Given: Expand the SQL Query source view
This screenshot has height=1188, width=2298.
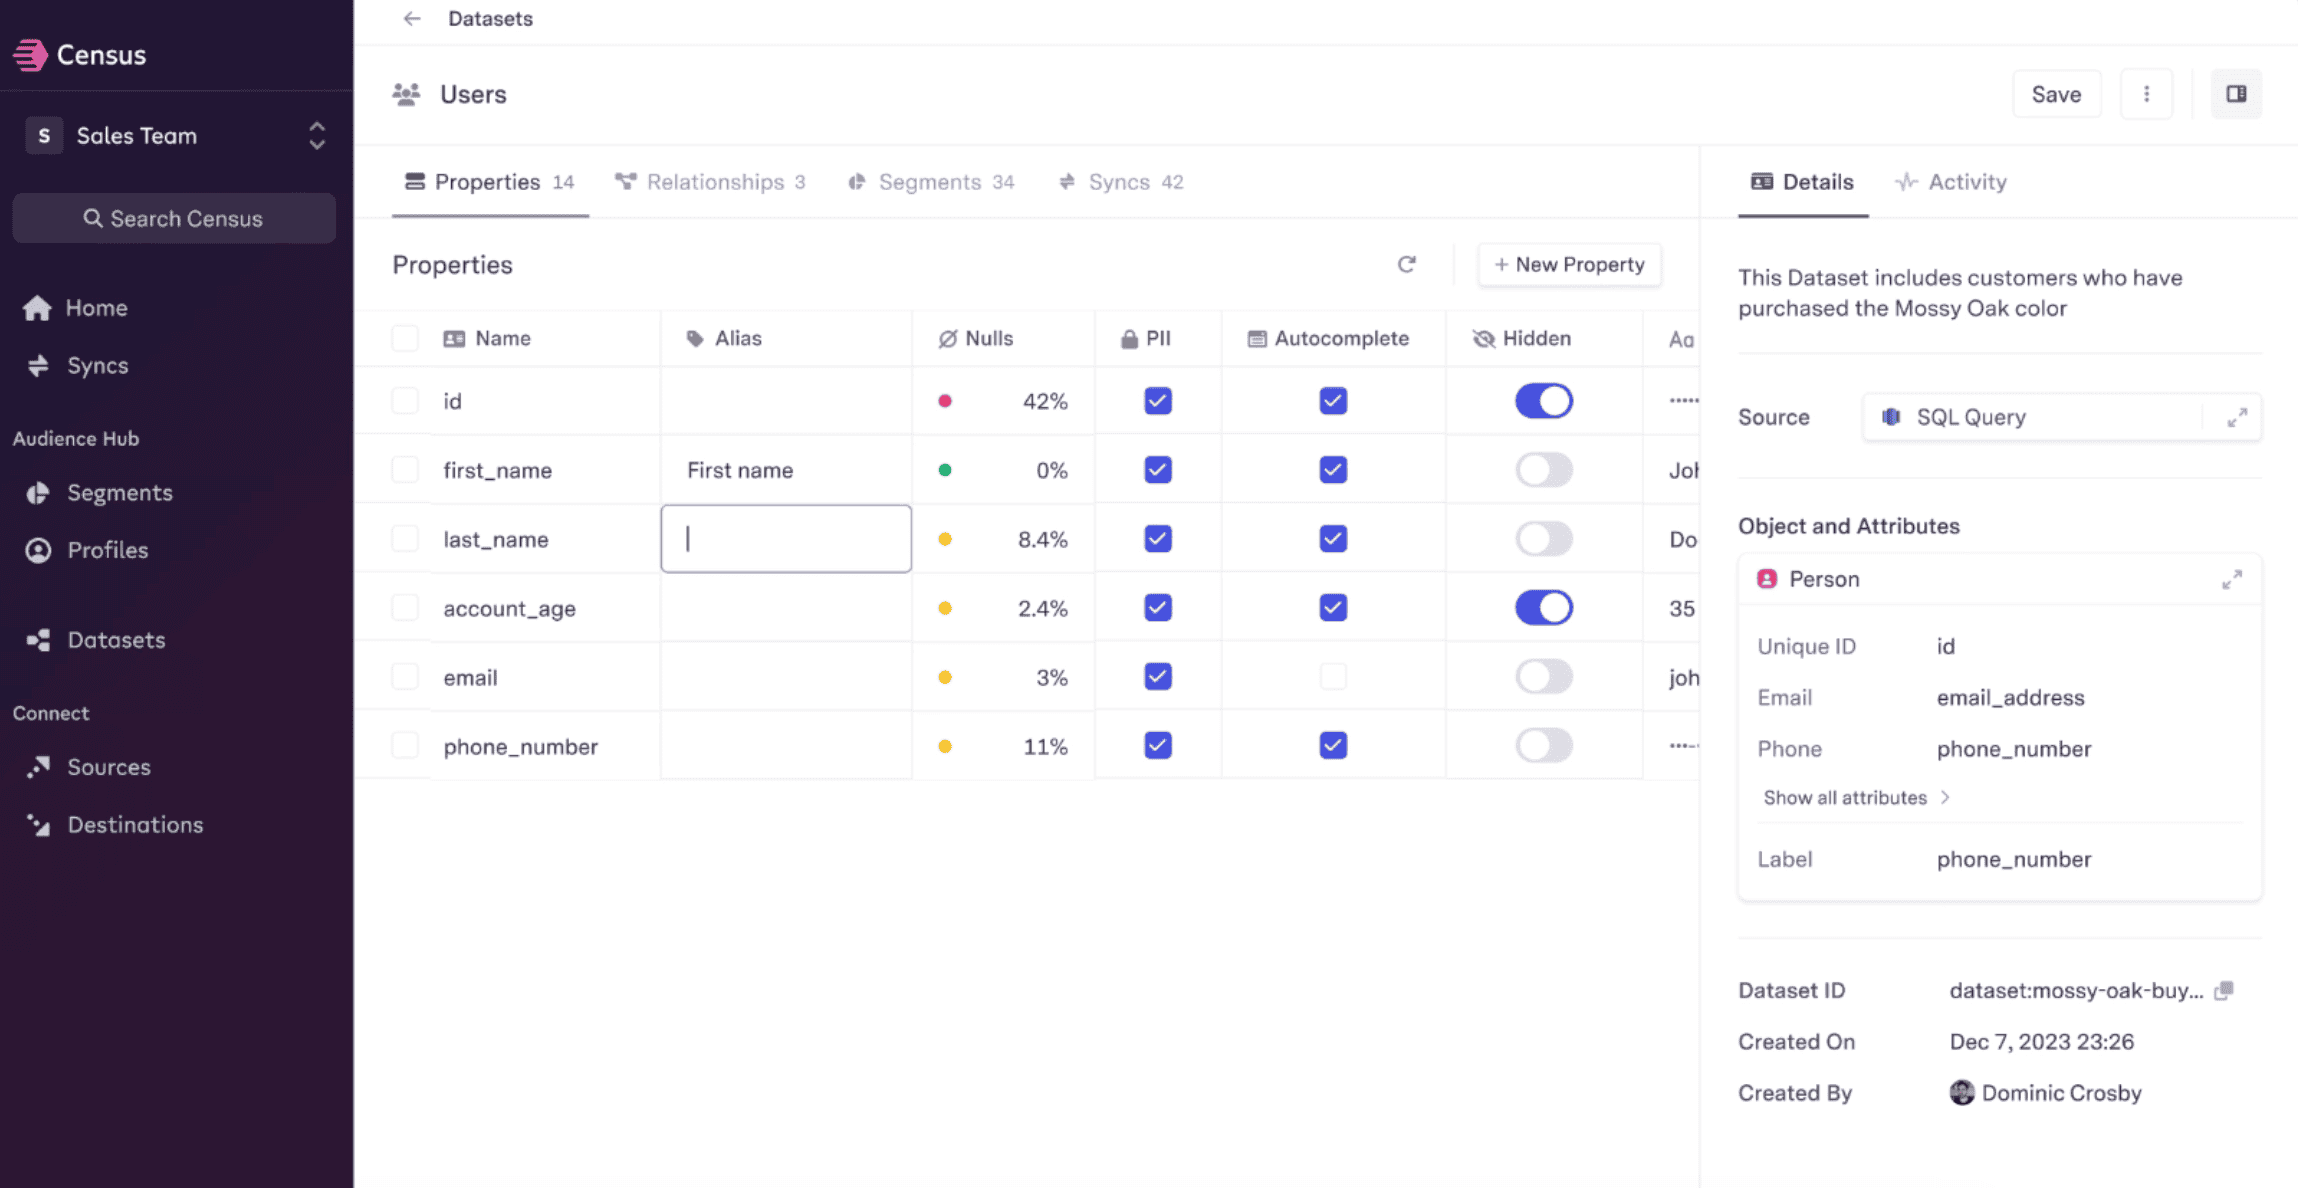Looking at the screenshot, I should (x=2237, y=417).
